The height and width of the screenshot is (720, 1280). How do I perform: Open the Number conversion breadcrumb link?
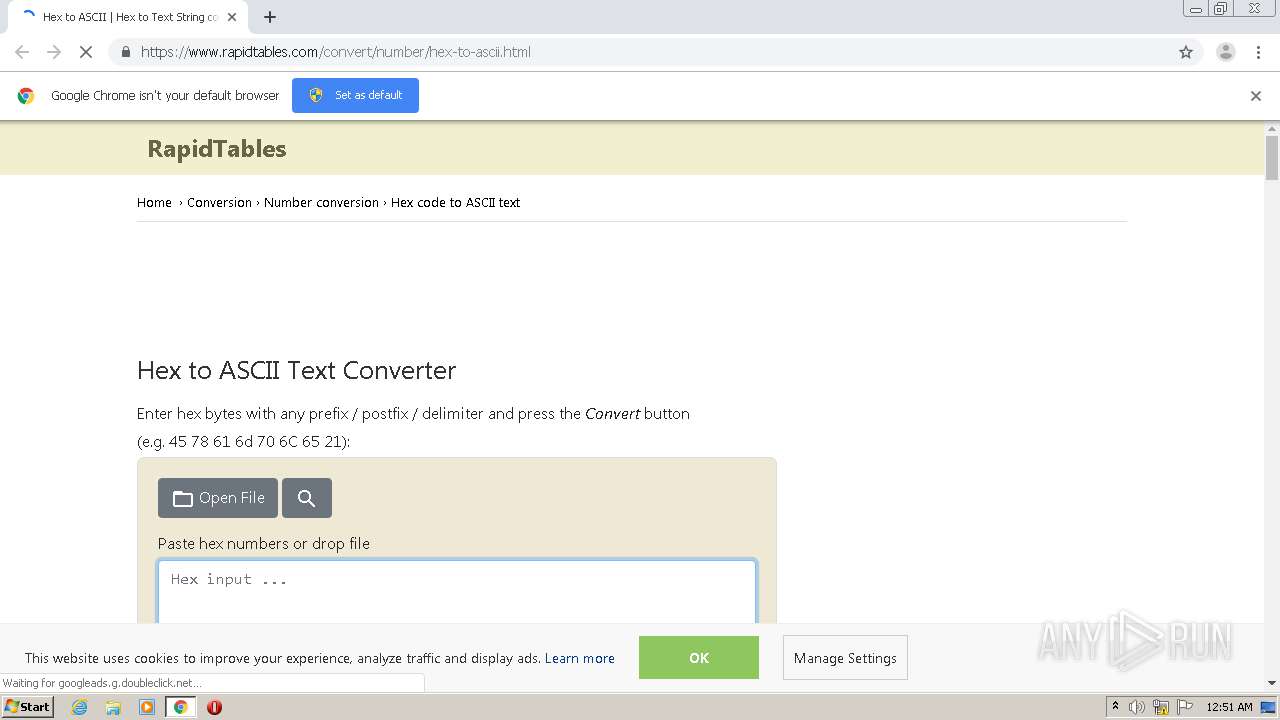click(x=321, y=202)
